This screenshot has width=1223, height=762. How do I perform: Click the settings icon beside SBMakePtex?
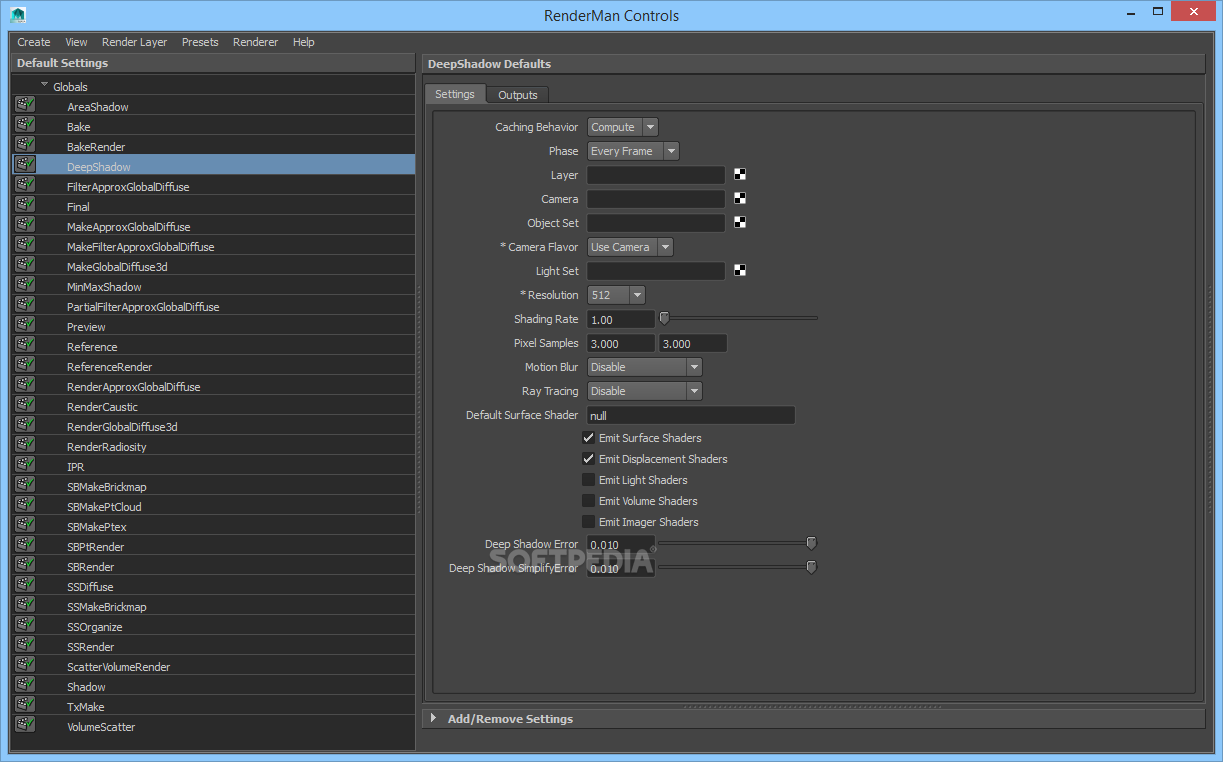(25, 525)
